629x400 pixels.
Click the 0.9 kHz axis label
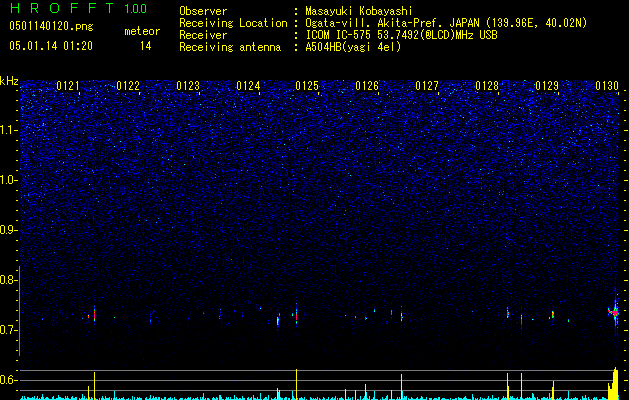click(9, 230)
